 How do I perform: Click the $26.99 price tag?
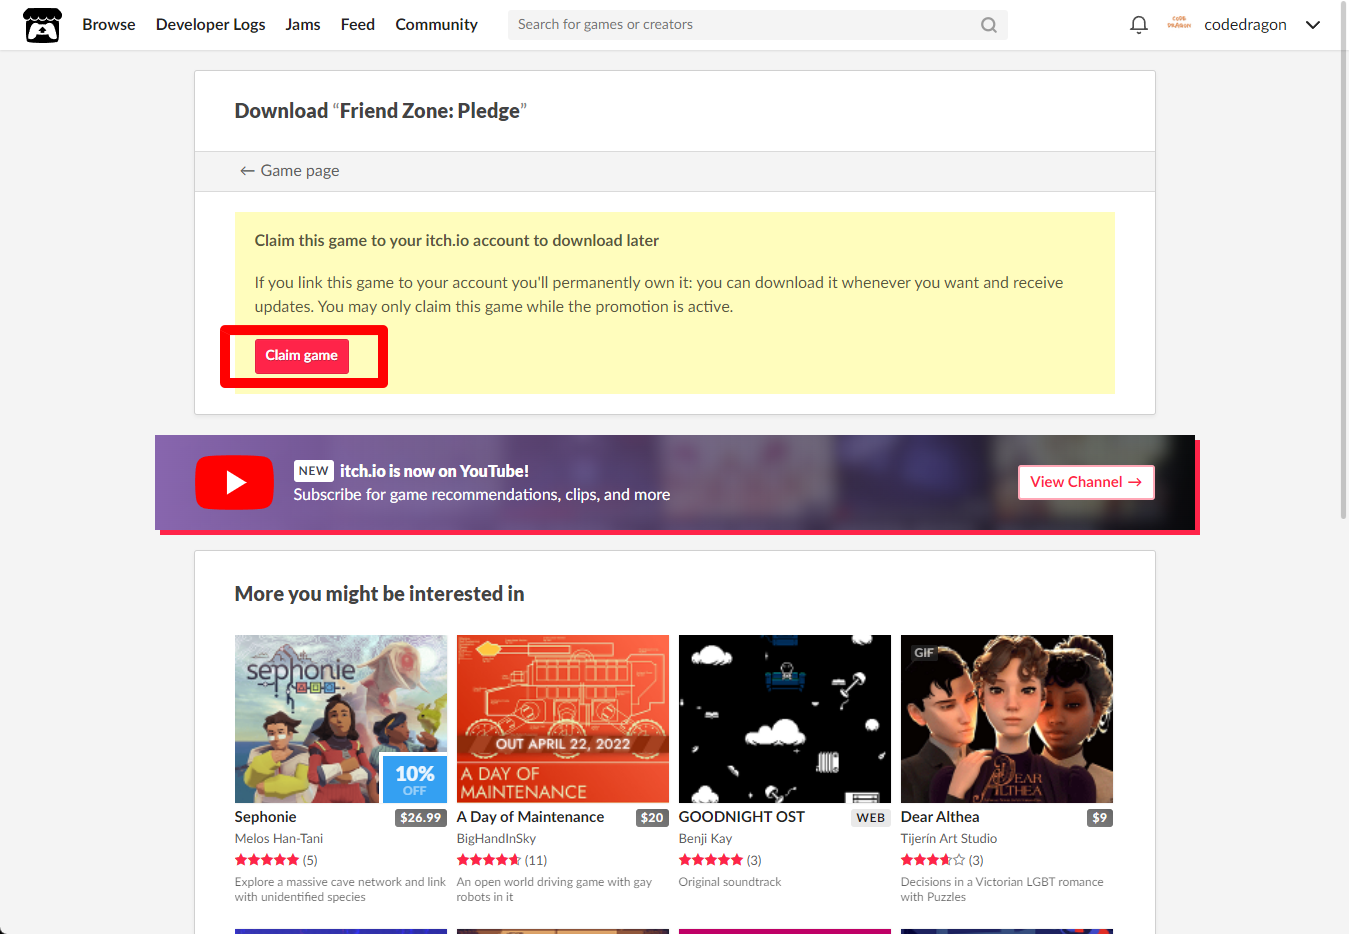click(x=421, y=818)
